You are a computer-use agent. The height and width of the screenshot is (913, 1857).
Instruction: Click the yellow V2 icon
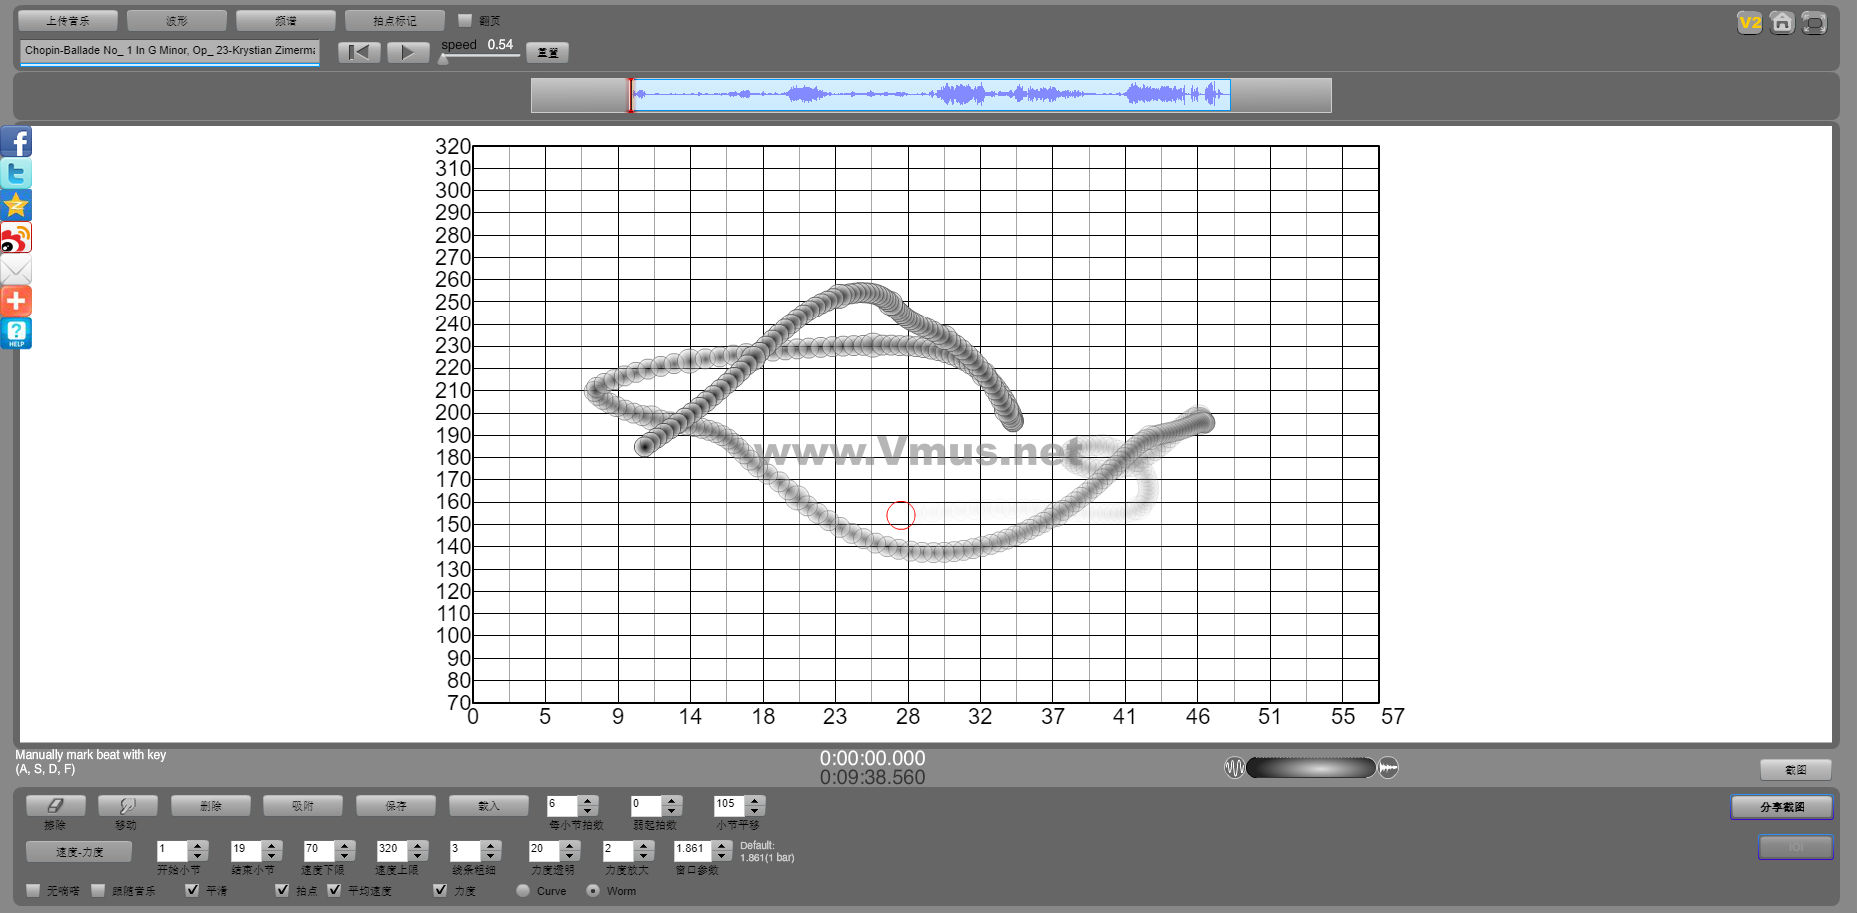[x=1749, y=23]
